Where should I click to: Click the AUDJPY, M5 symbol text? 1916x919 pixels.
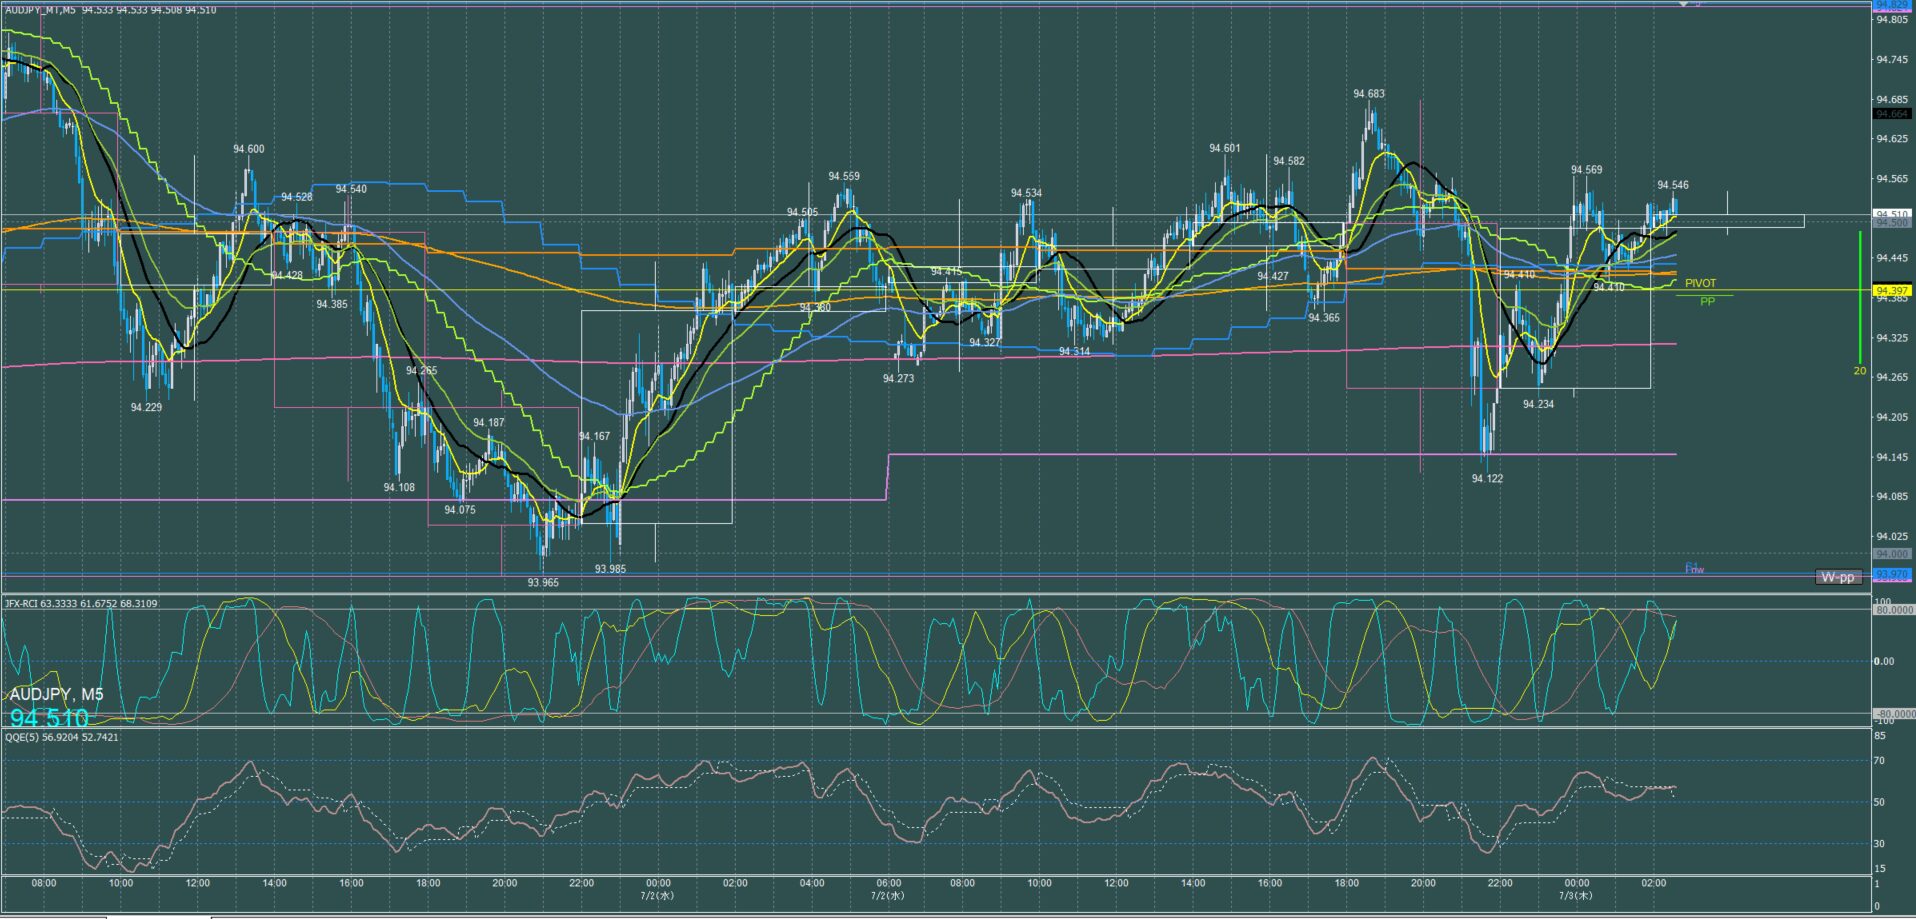click(x=56, y=694)
